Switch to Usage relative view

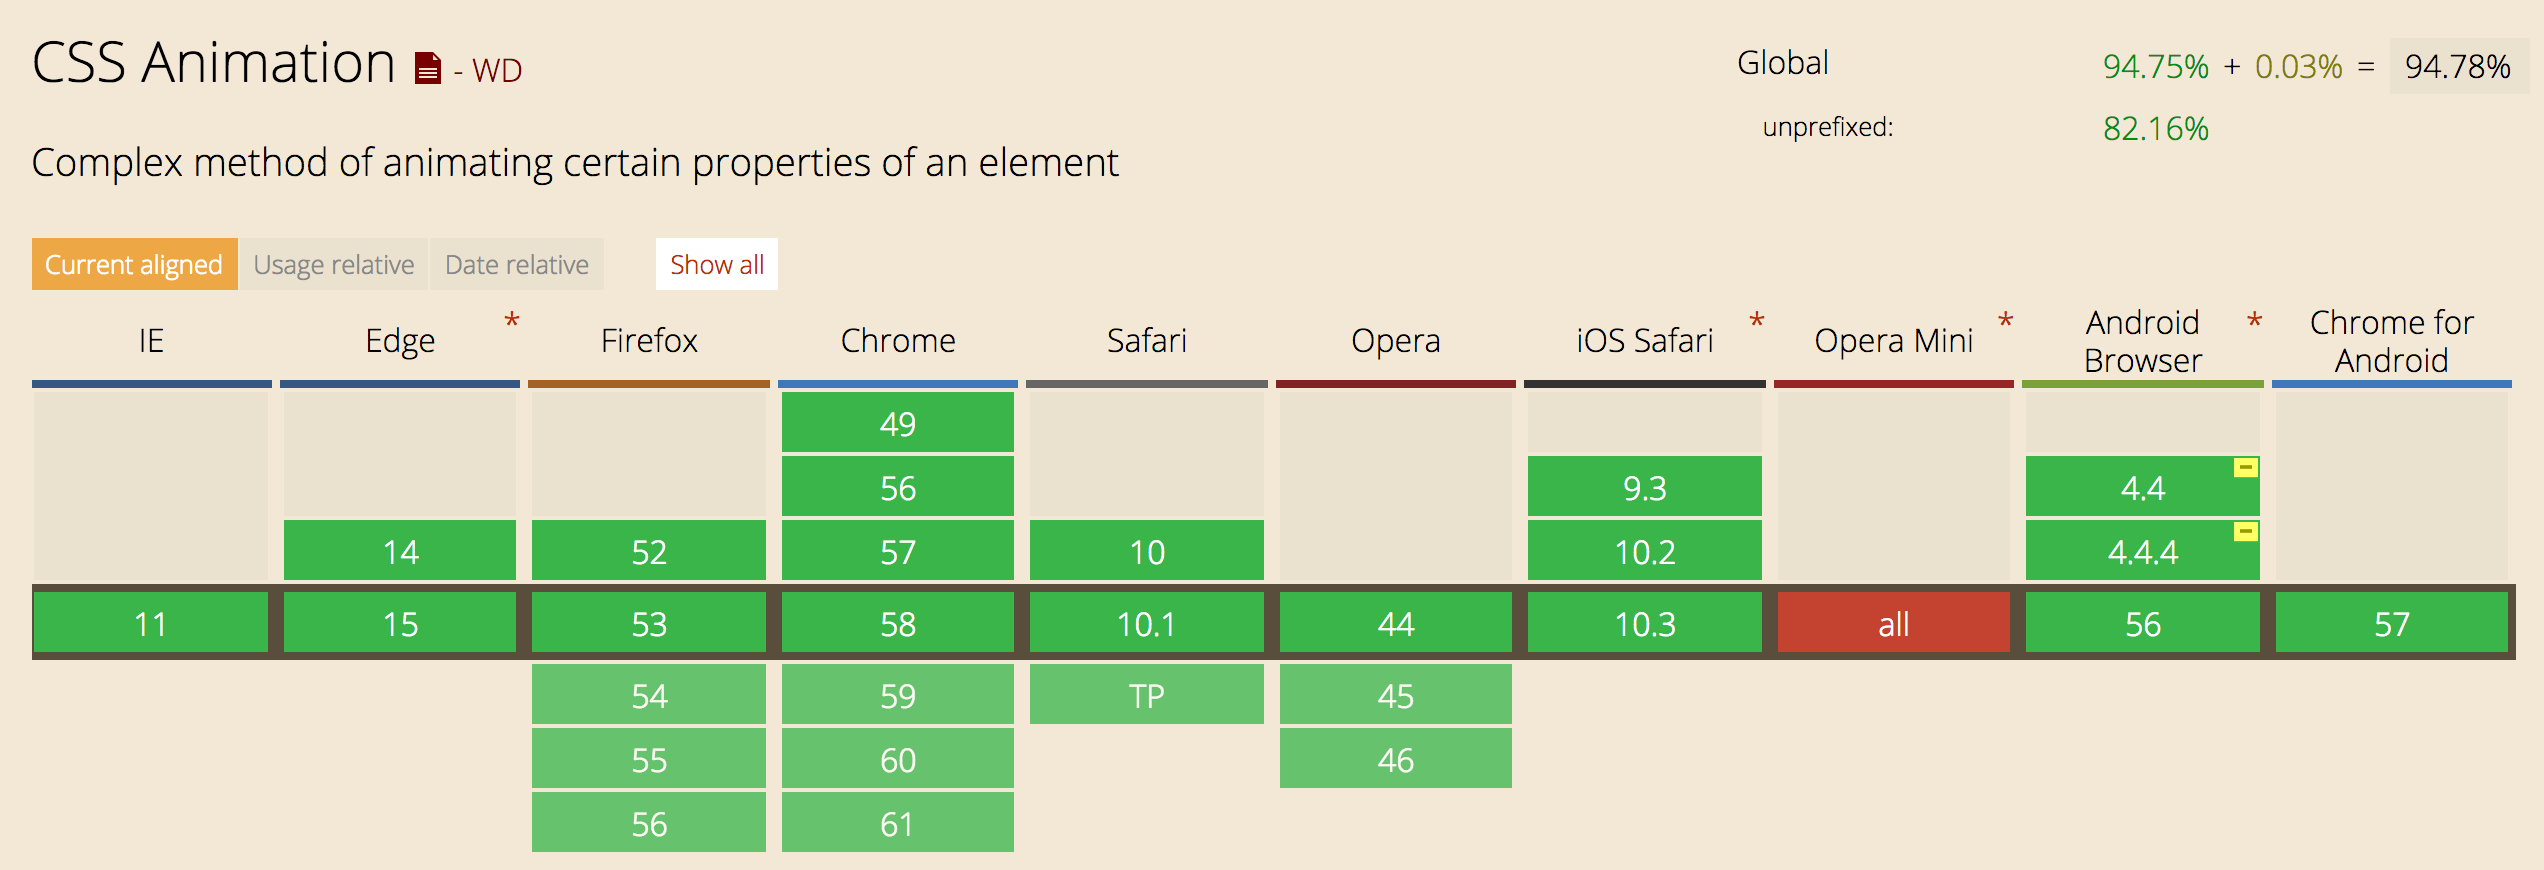coord(334,264)
